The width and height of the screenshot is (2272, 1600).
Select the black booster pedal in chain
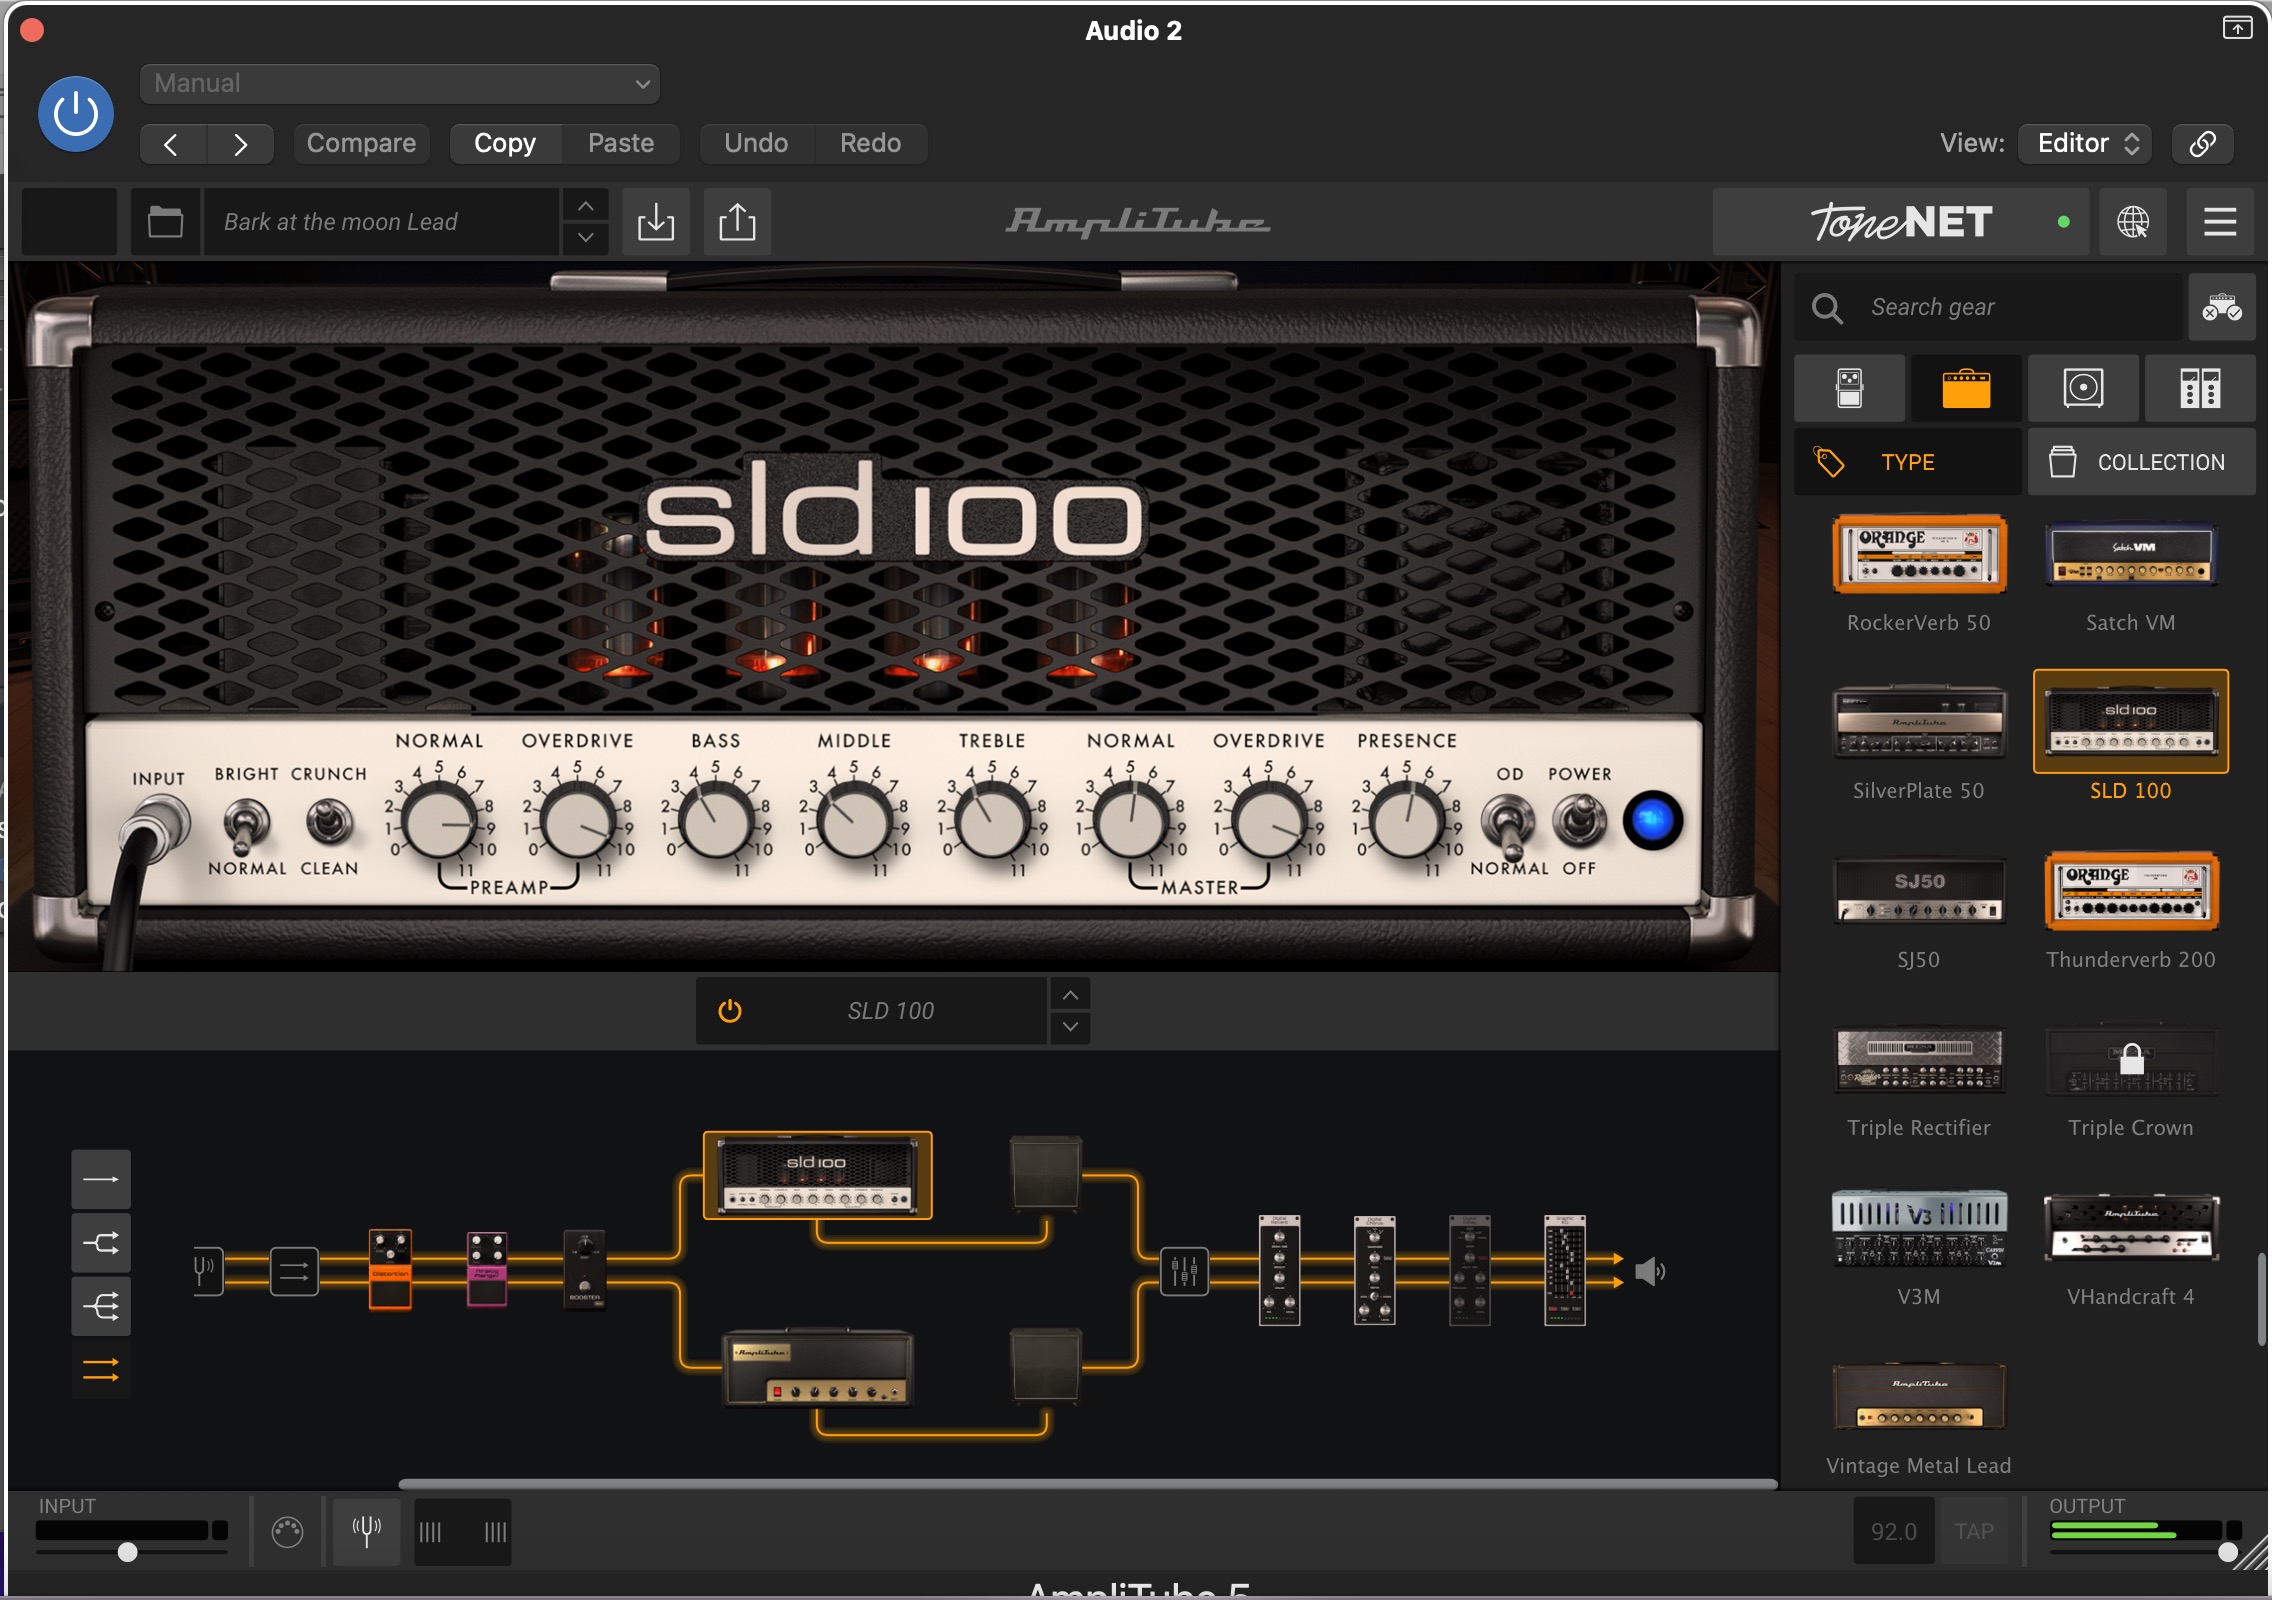pos(585,1269)
